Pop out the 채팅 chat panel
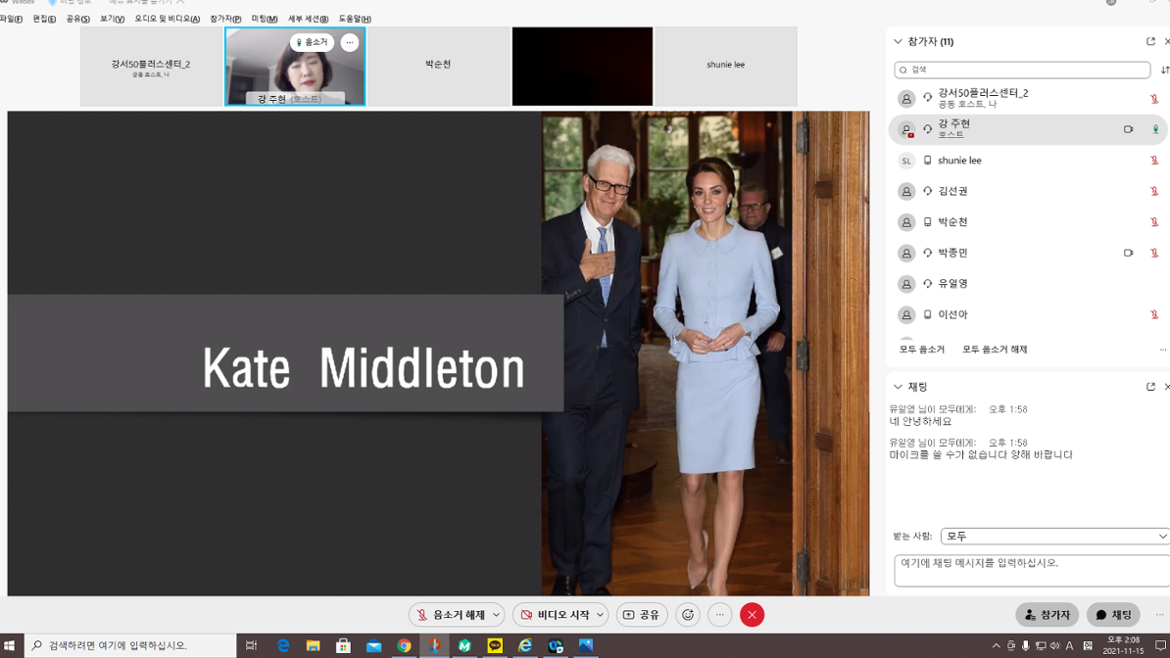Screen dimensions: 1170x658 click(1151, 386)
